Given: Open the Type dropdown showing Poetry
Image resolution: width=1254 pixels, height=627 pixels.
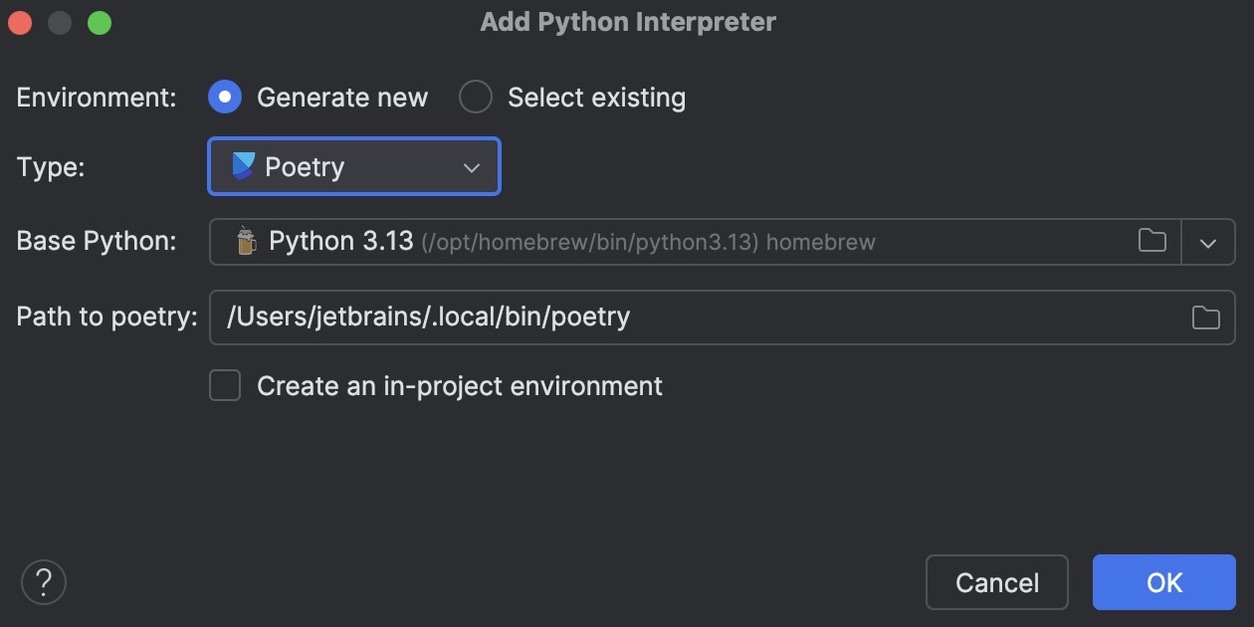Looking at the screenshot, I should point(353,166).
